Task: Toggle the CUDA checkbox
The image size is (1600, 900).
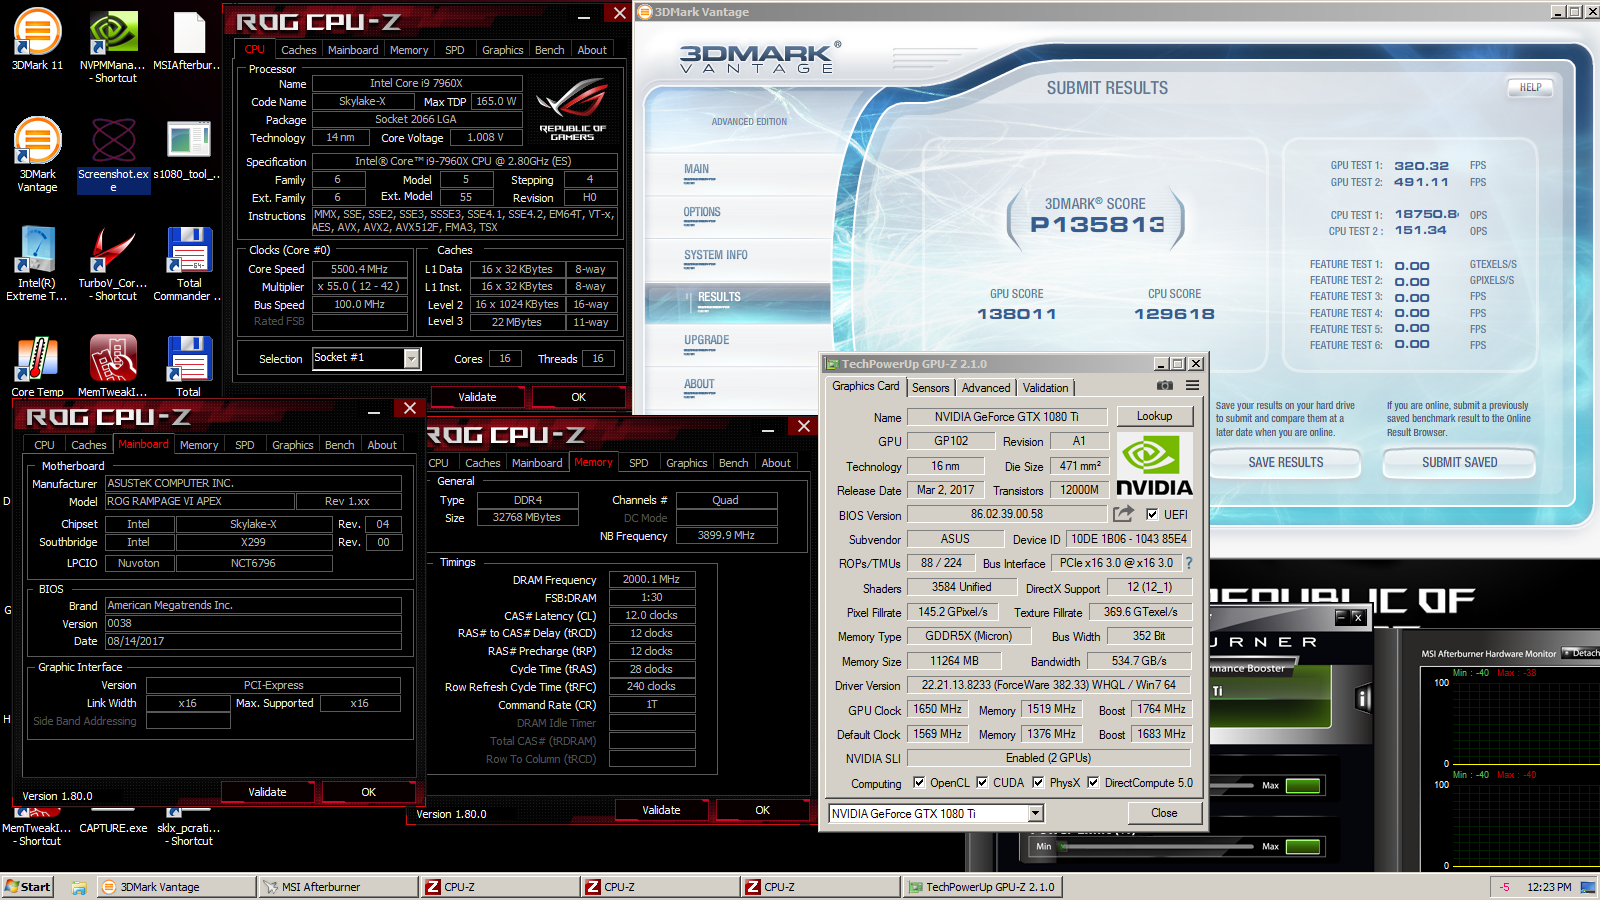Action: click(982, 783)
